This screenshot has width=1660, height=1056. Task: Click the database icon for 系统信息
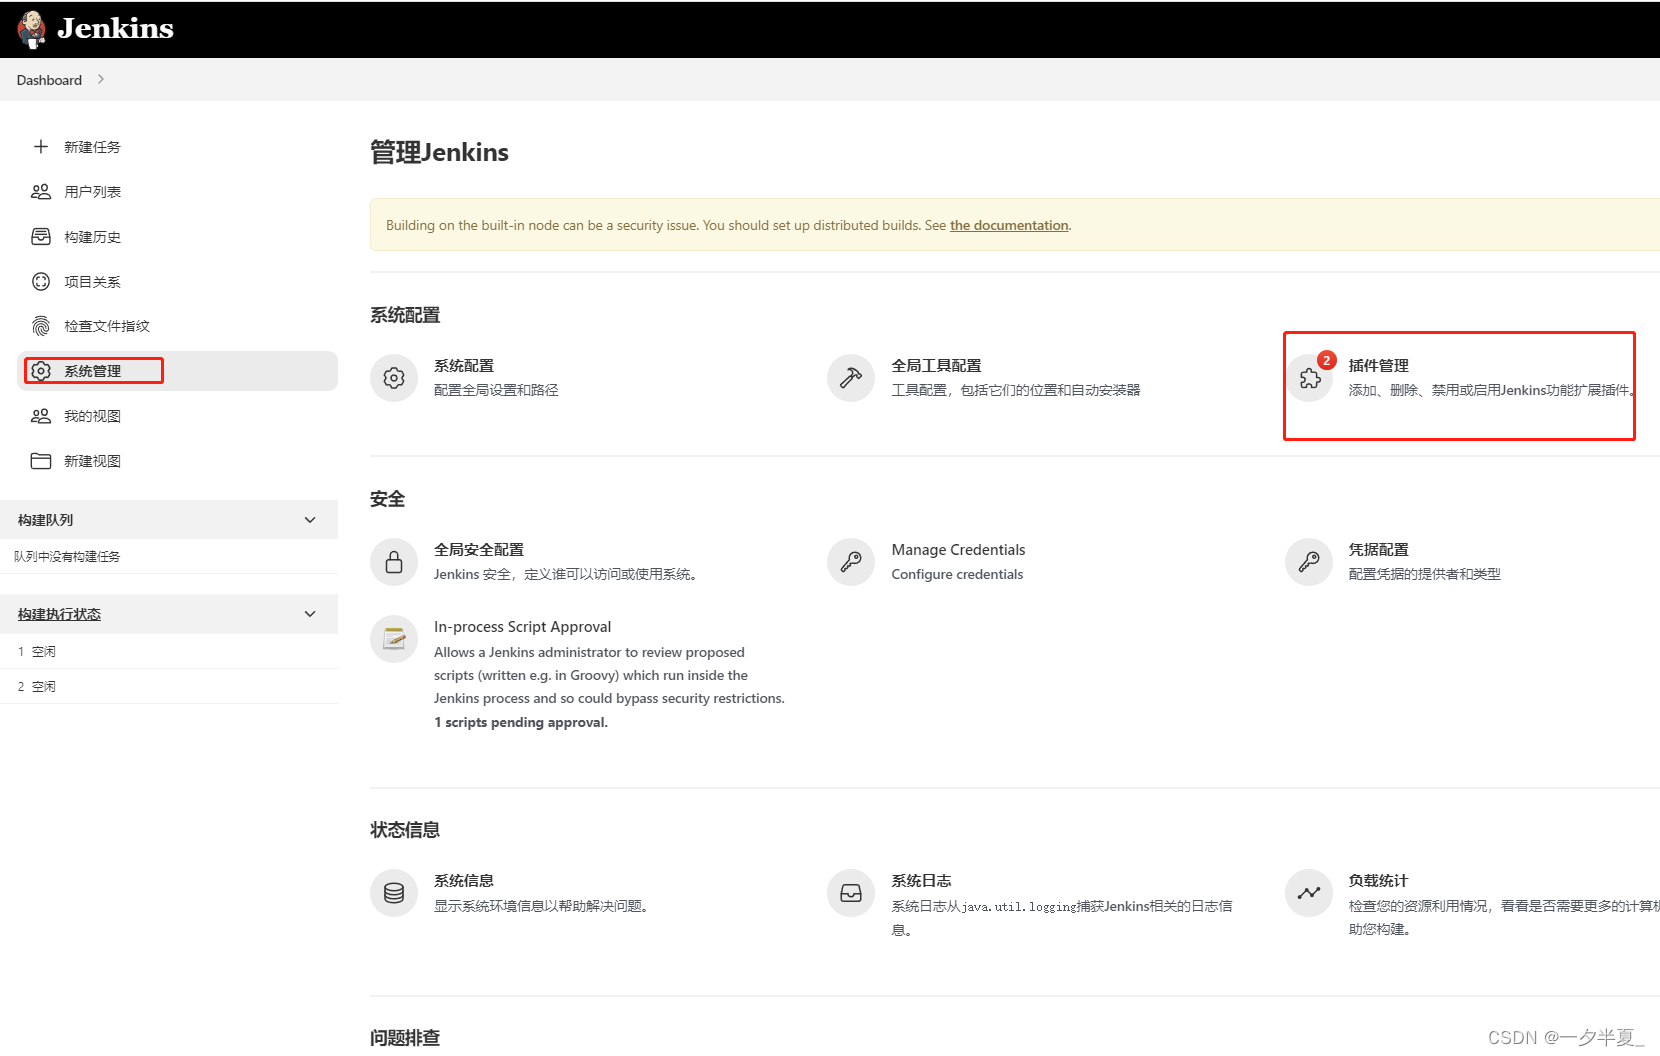(x=394, y=893)
